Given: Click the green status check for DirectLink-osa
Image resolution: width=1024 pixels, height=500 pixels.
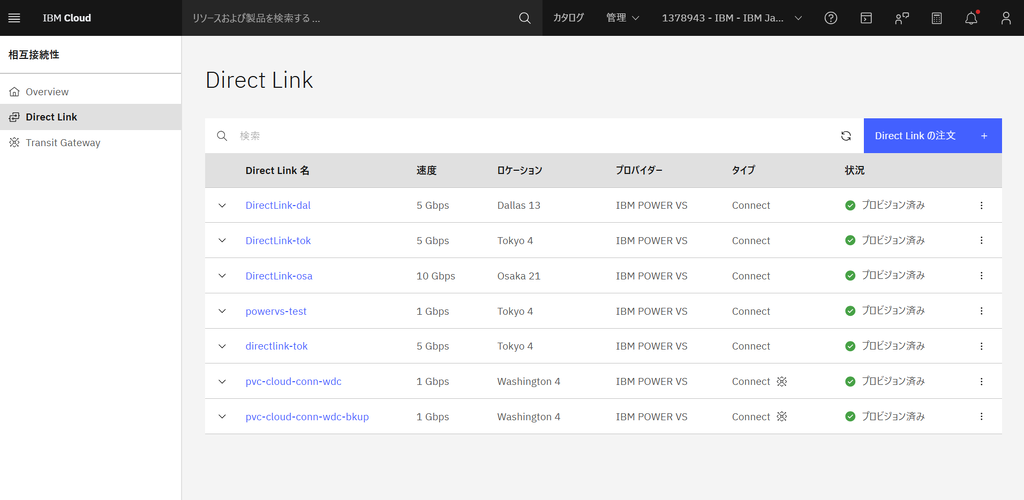Looking at the screenshot, I should tap(850, 275).
